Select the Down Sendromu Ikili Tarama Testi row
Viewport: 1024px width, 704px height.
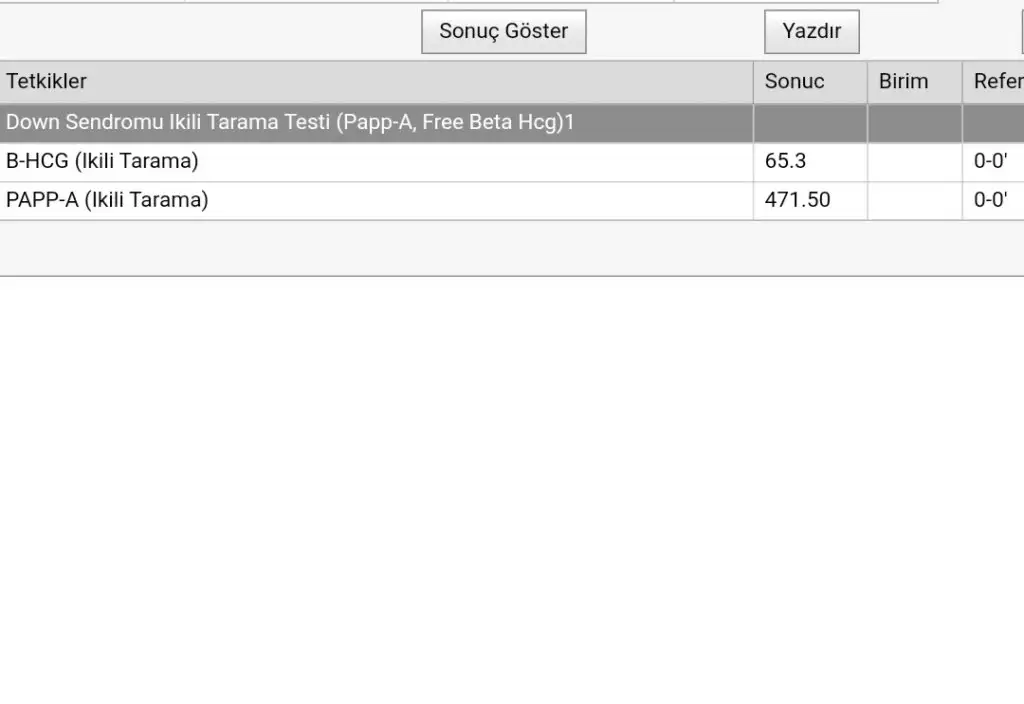click(512, 123)
